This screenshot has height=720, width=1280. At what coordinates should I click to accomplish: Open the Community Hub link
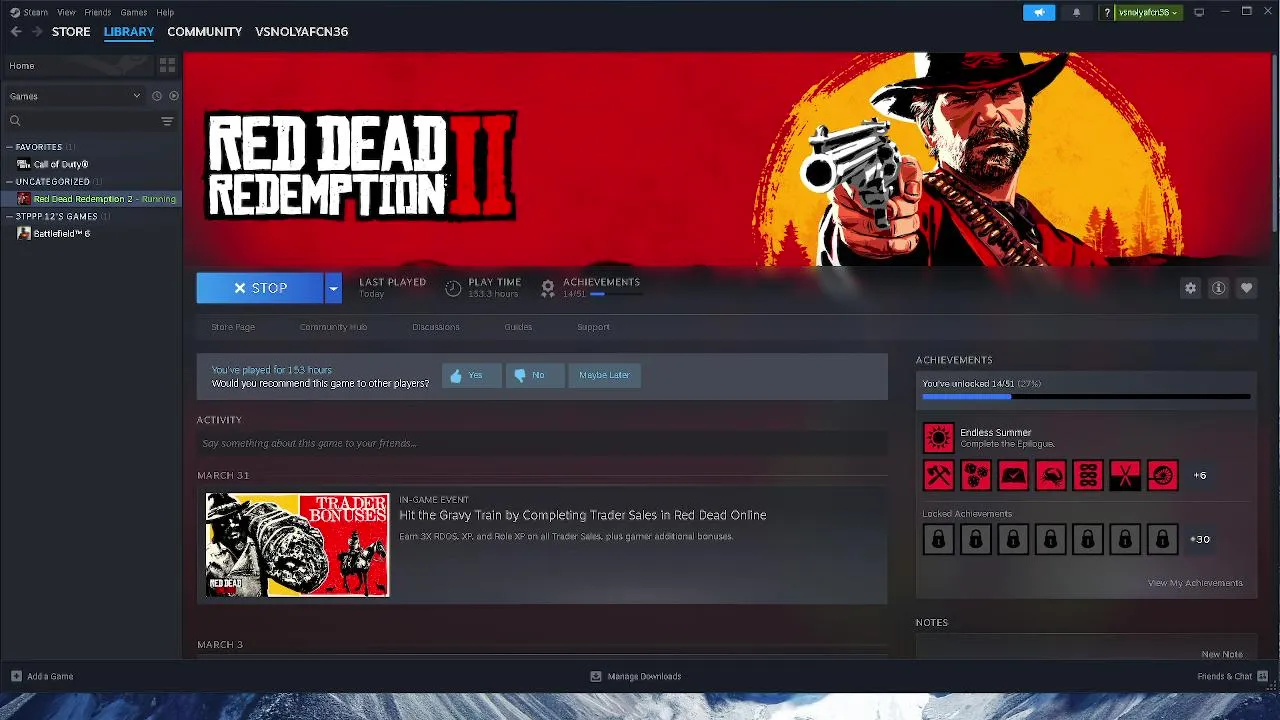(x=333, y=327)
